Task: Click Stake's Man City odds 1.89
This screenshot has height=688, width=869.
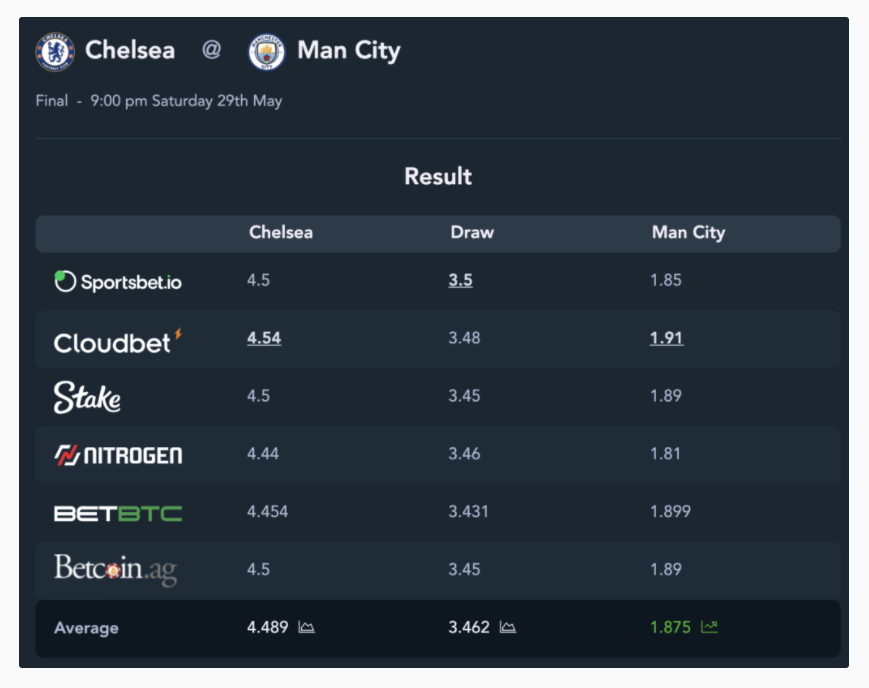Action: pyautogui.click(x=666, y=396)
